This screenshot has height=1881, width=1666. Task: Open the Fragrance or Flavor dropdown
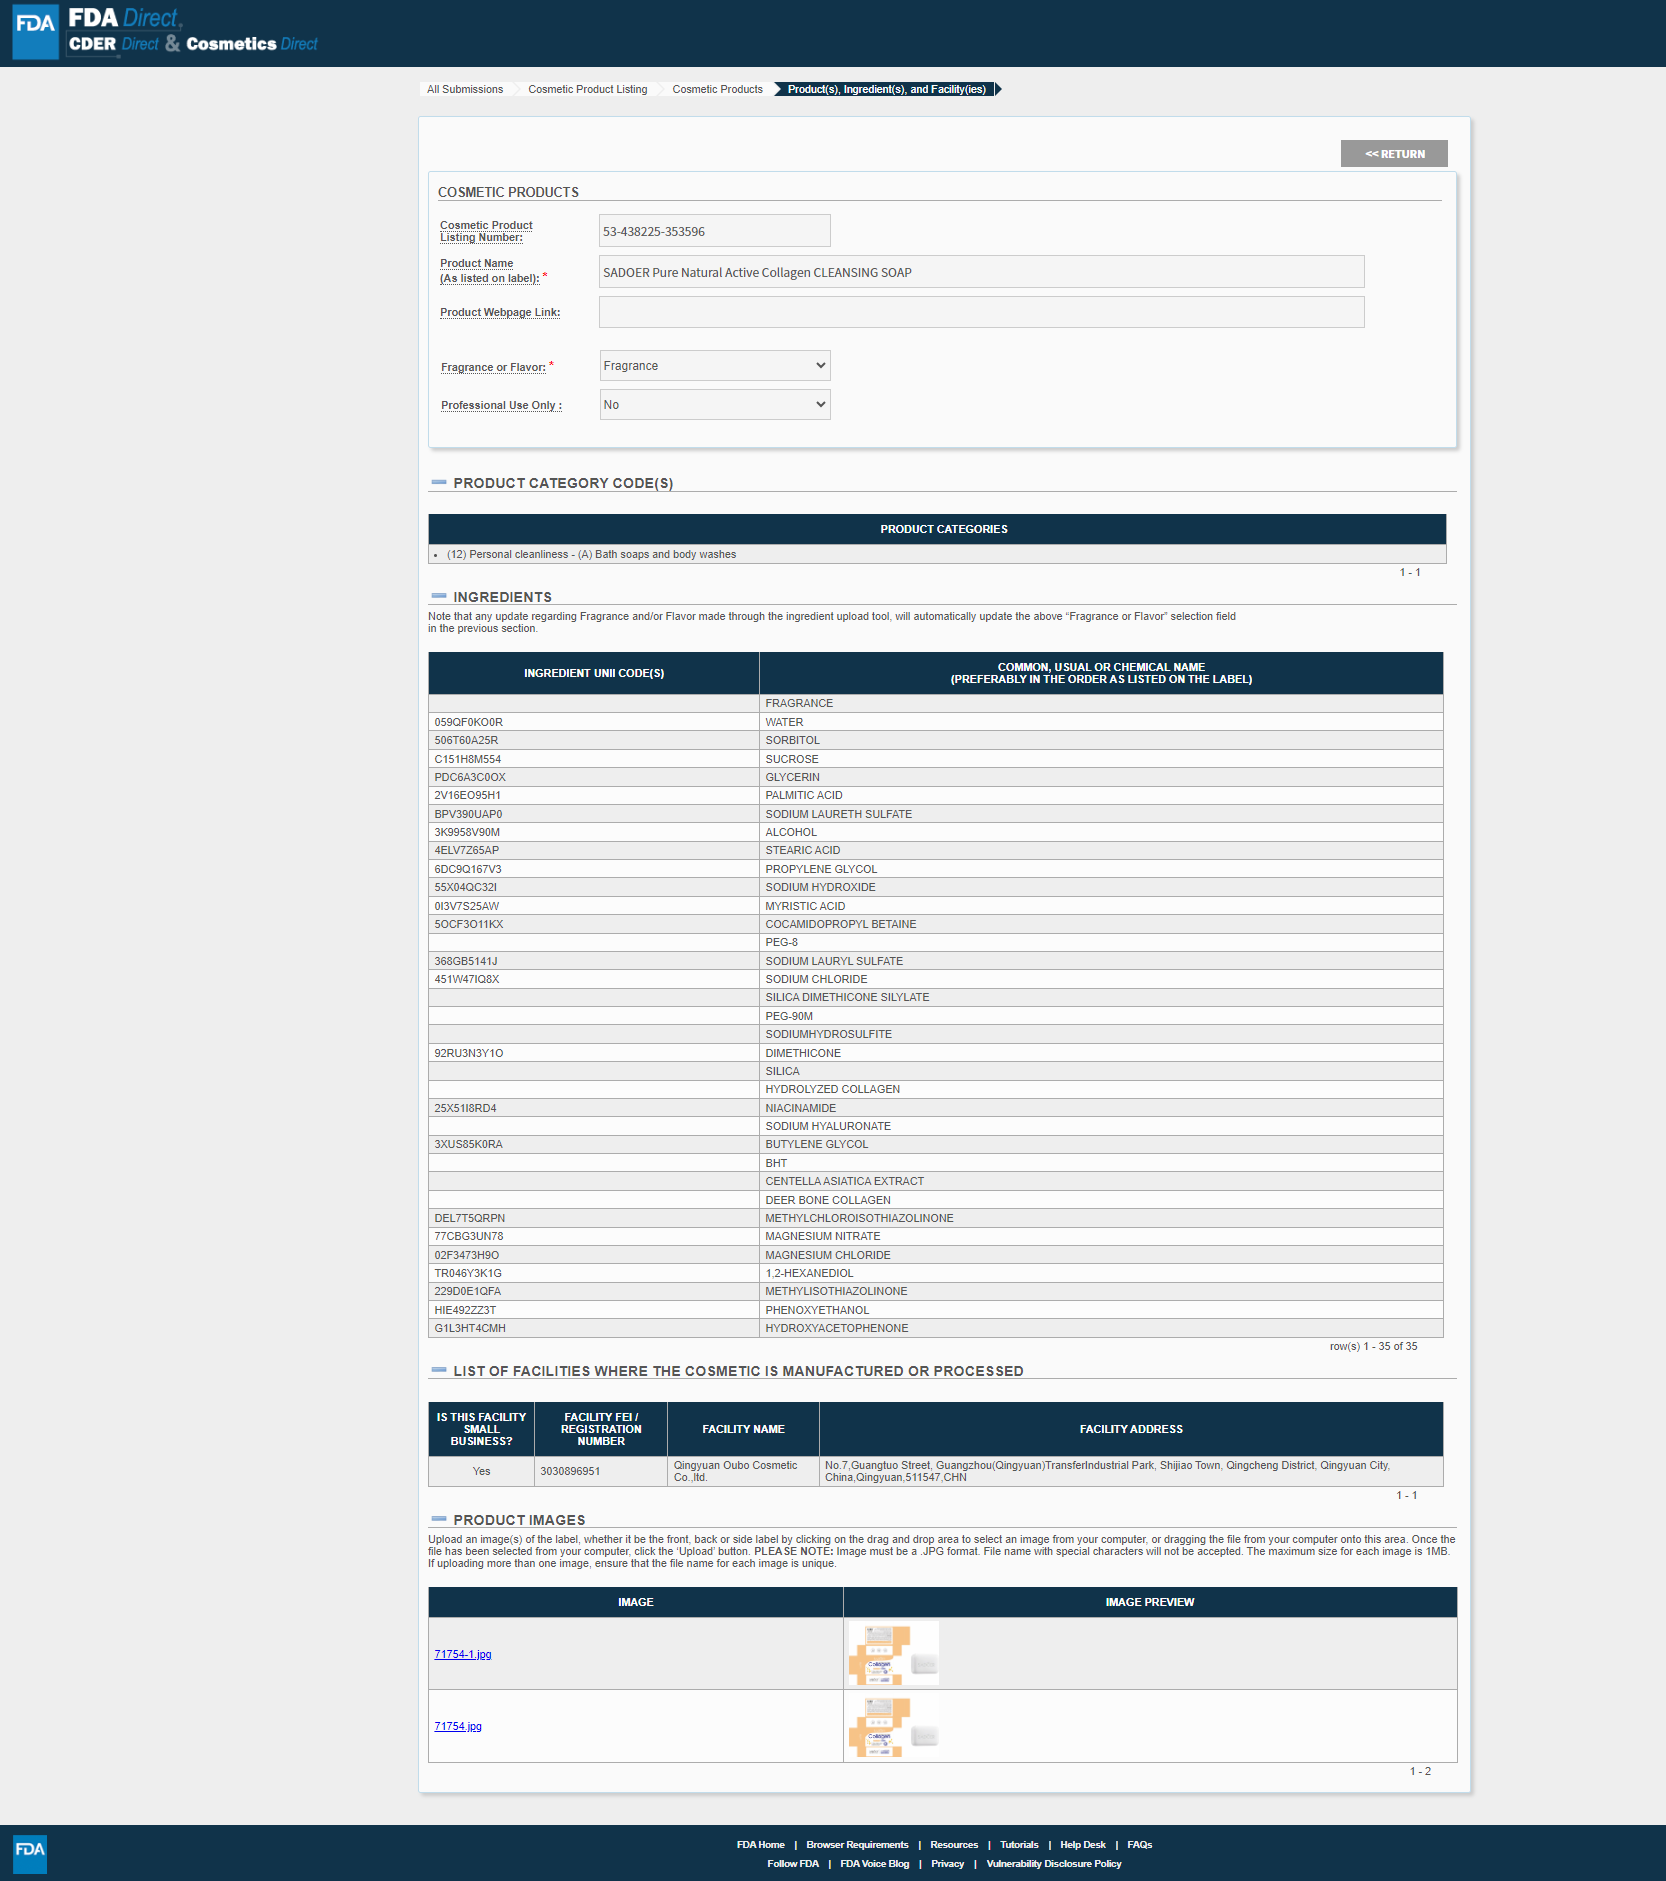pyautogui.click(x=714, y=366)
